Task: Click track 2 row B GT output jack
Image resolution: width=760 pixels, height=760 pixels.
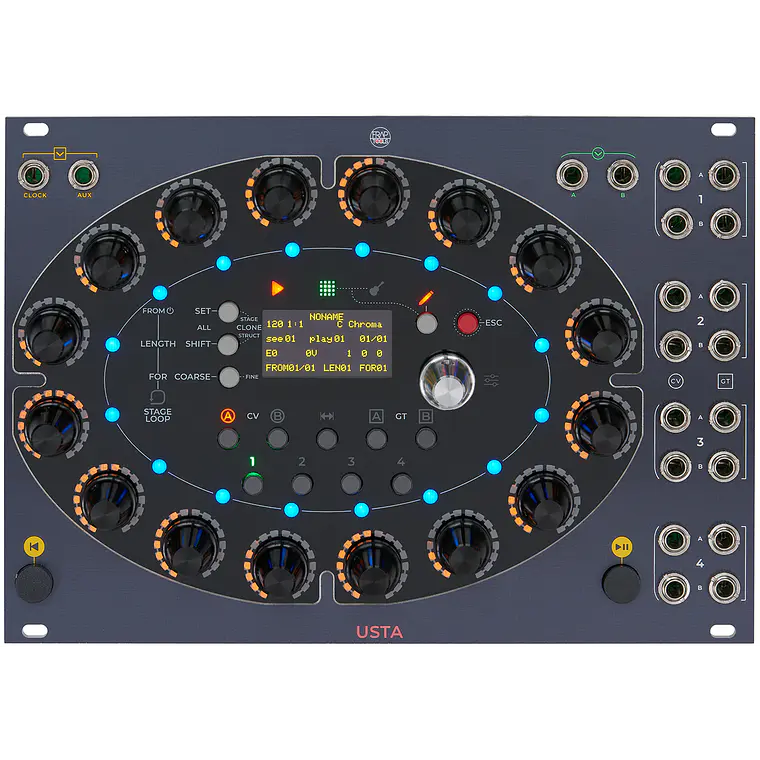Action: 725,345
